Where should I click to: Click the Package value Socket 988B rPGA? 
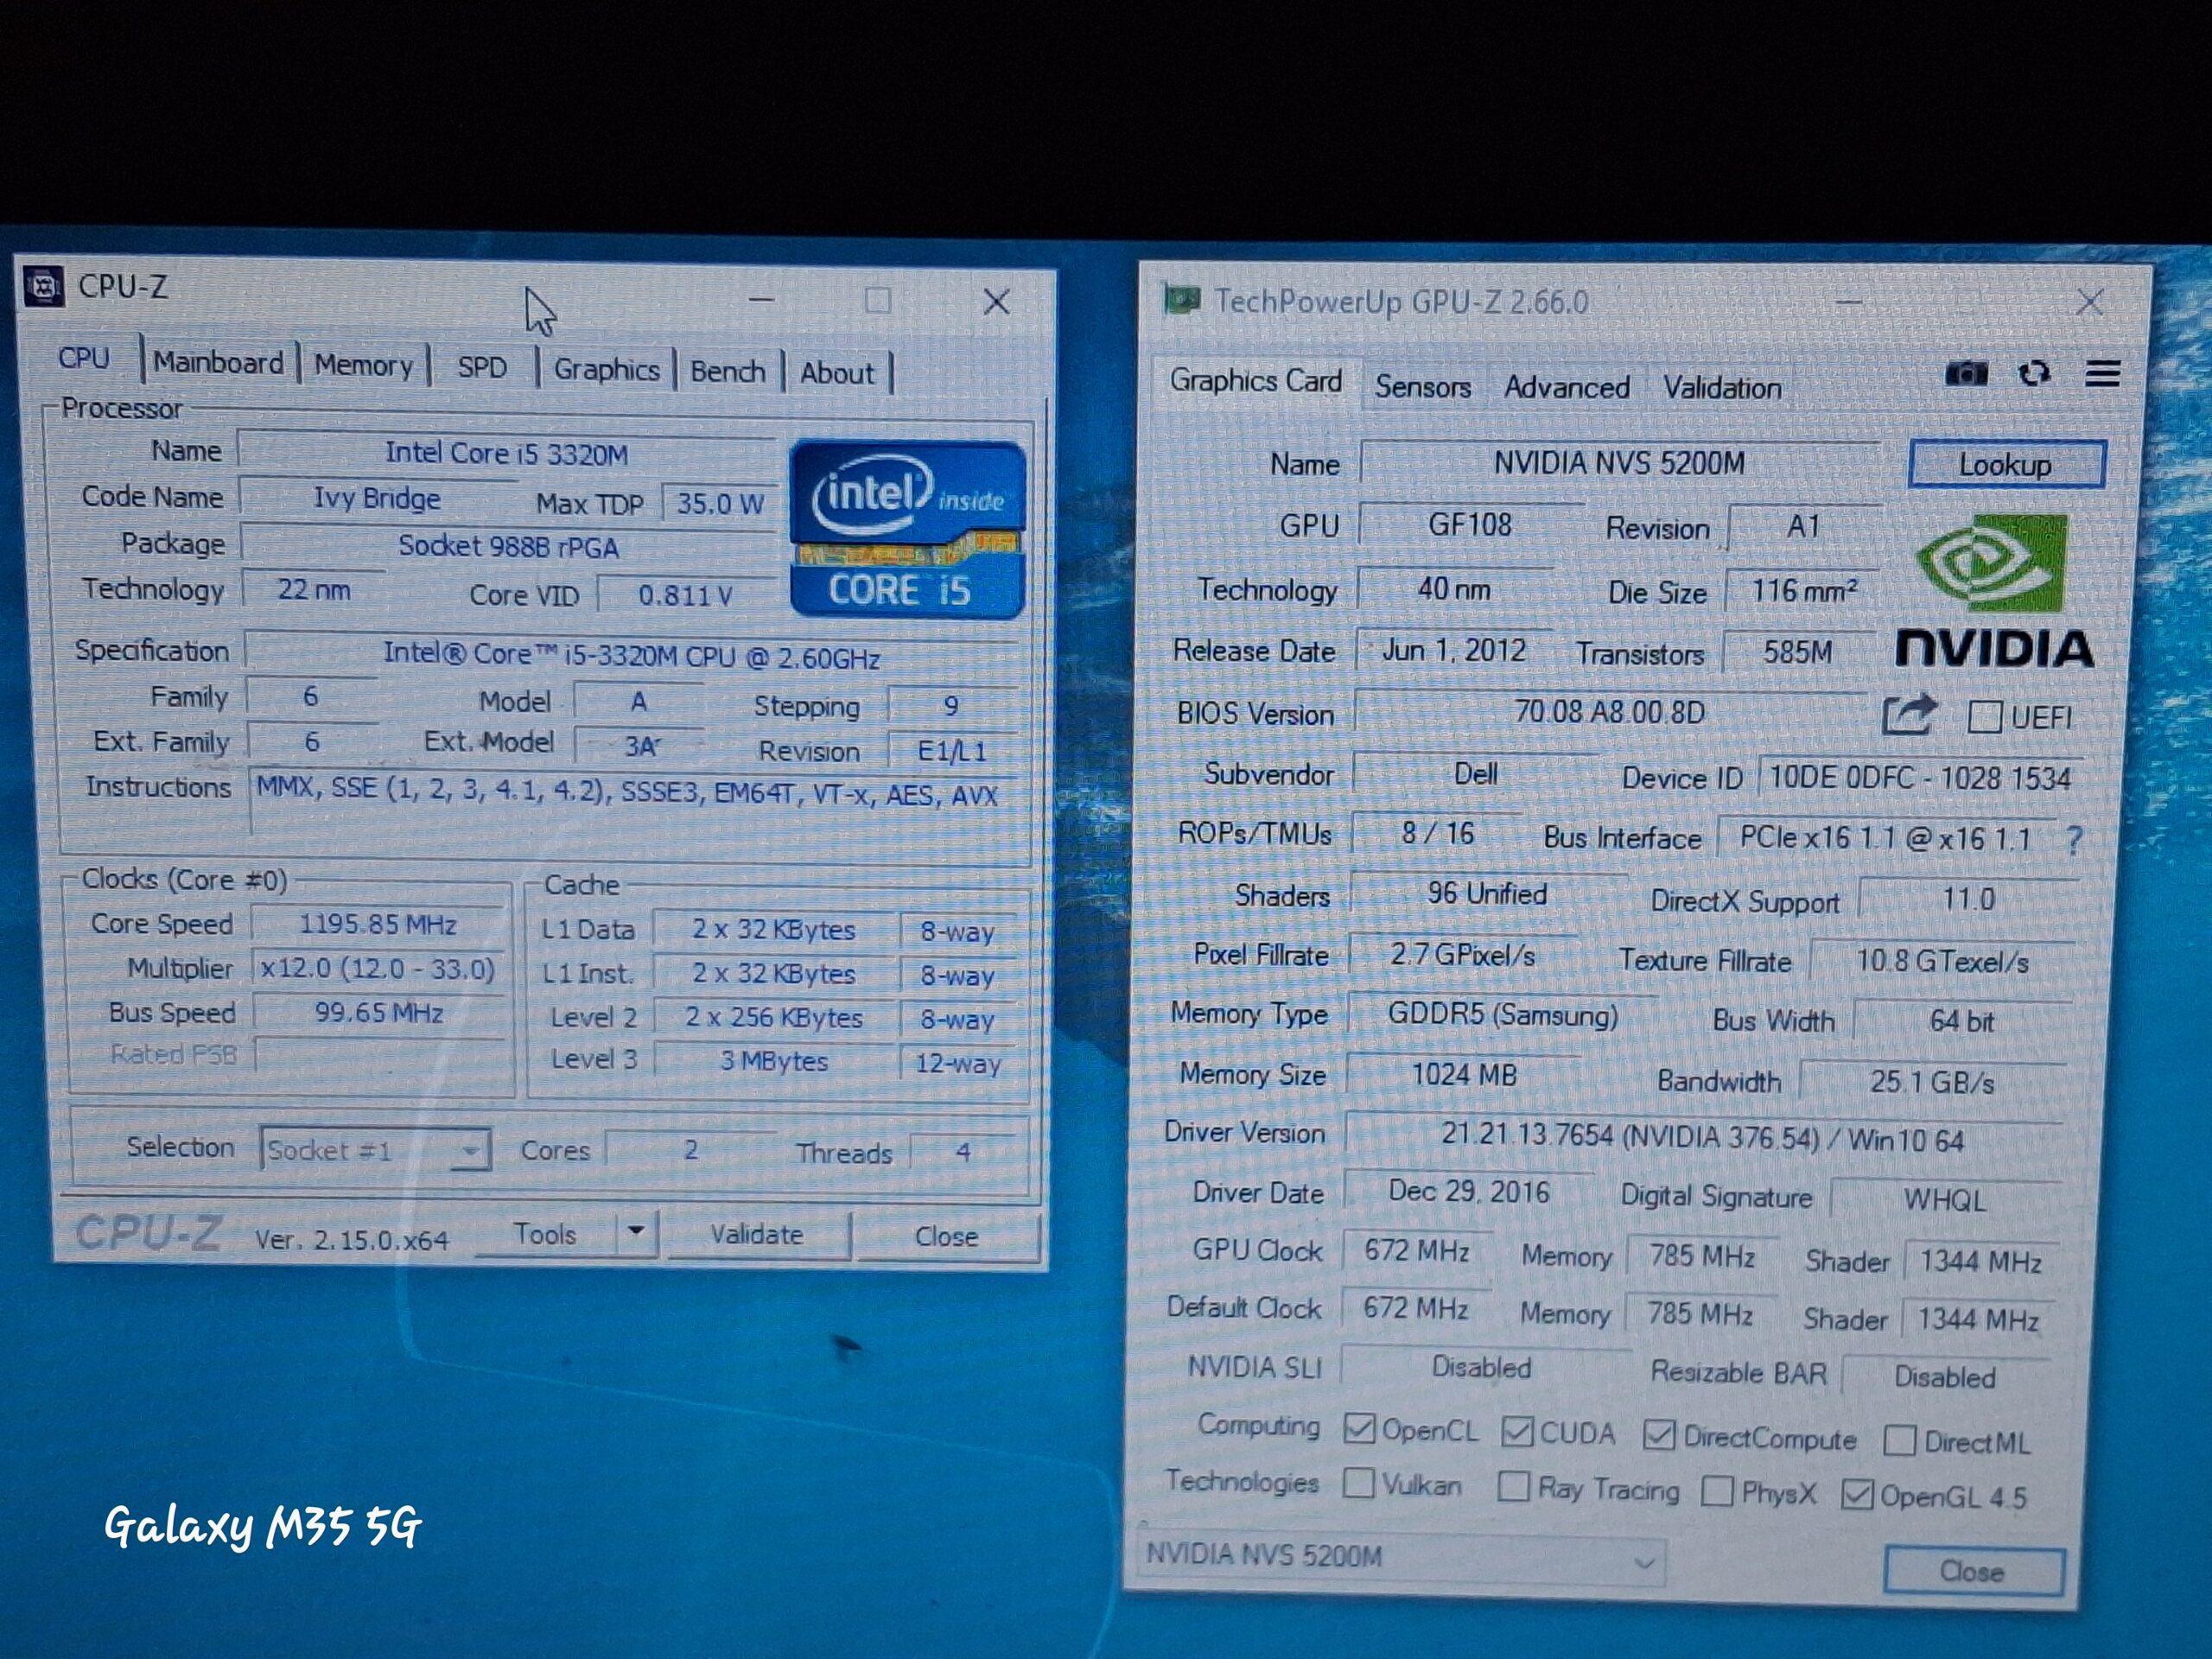508,546
